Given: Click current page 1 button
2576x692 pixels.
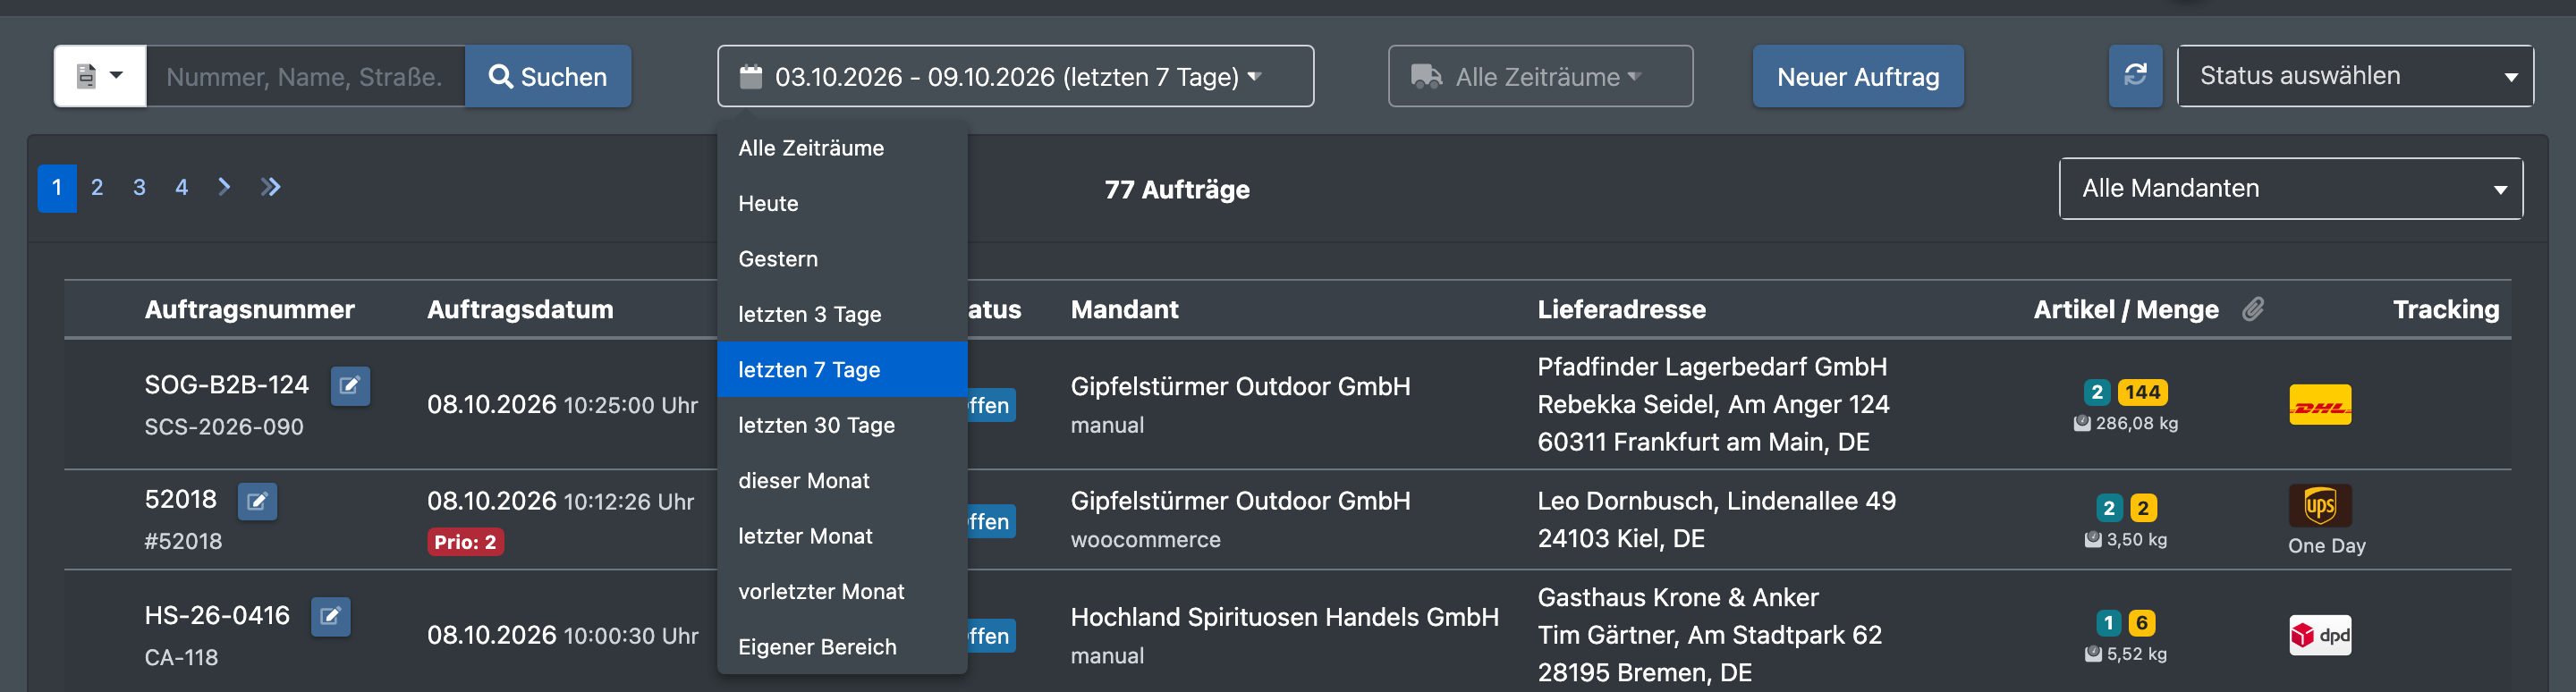Looking at the screenshot, I should [x=57, y=188].
